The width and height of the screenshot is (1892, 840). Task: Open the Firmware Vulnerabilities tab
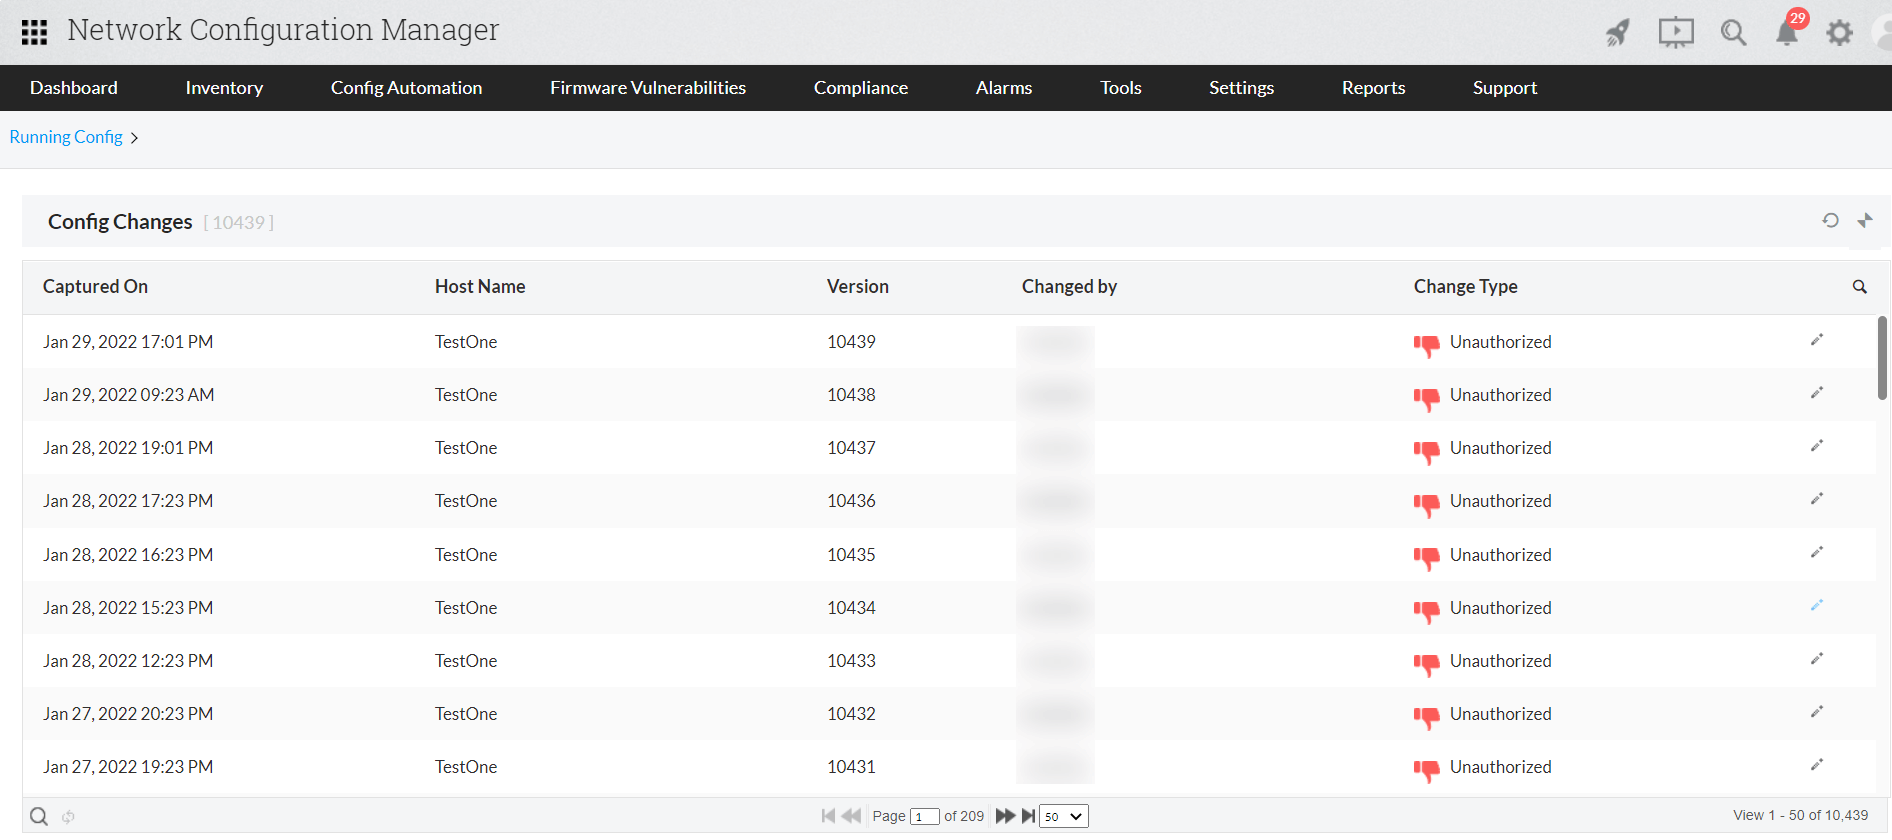pos(647,88)
